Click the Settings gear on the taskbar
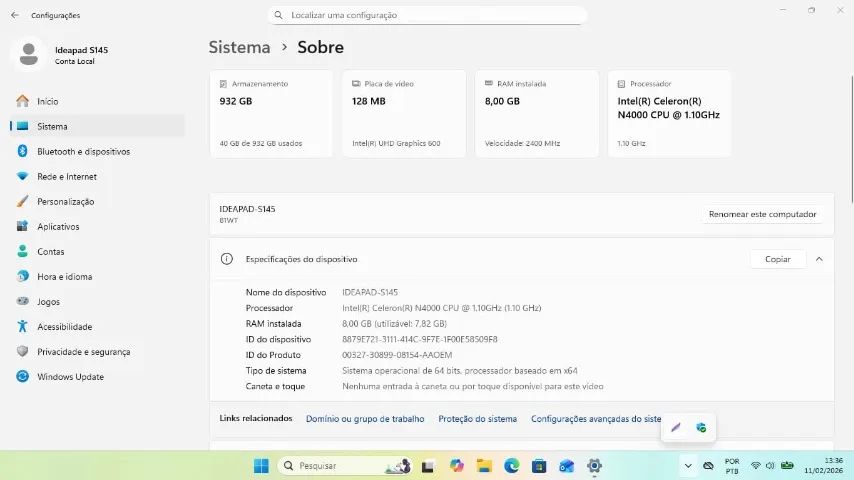 [594, 466]
